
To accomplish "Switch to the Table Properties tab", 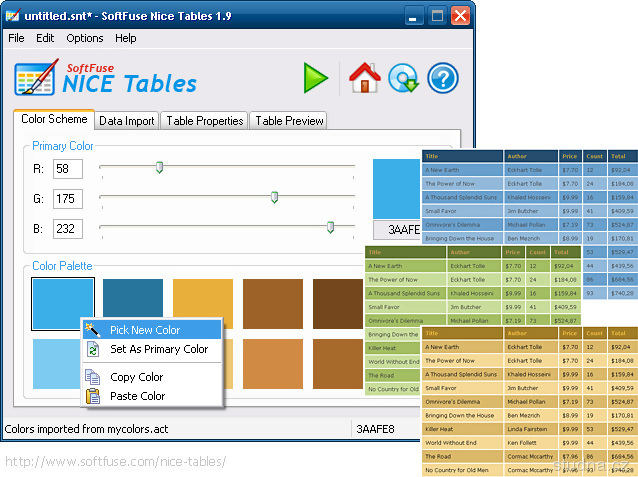I will [x=204, y=121].
